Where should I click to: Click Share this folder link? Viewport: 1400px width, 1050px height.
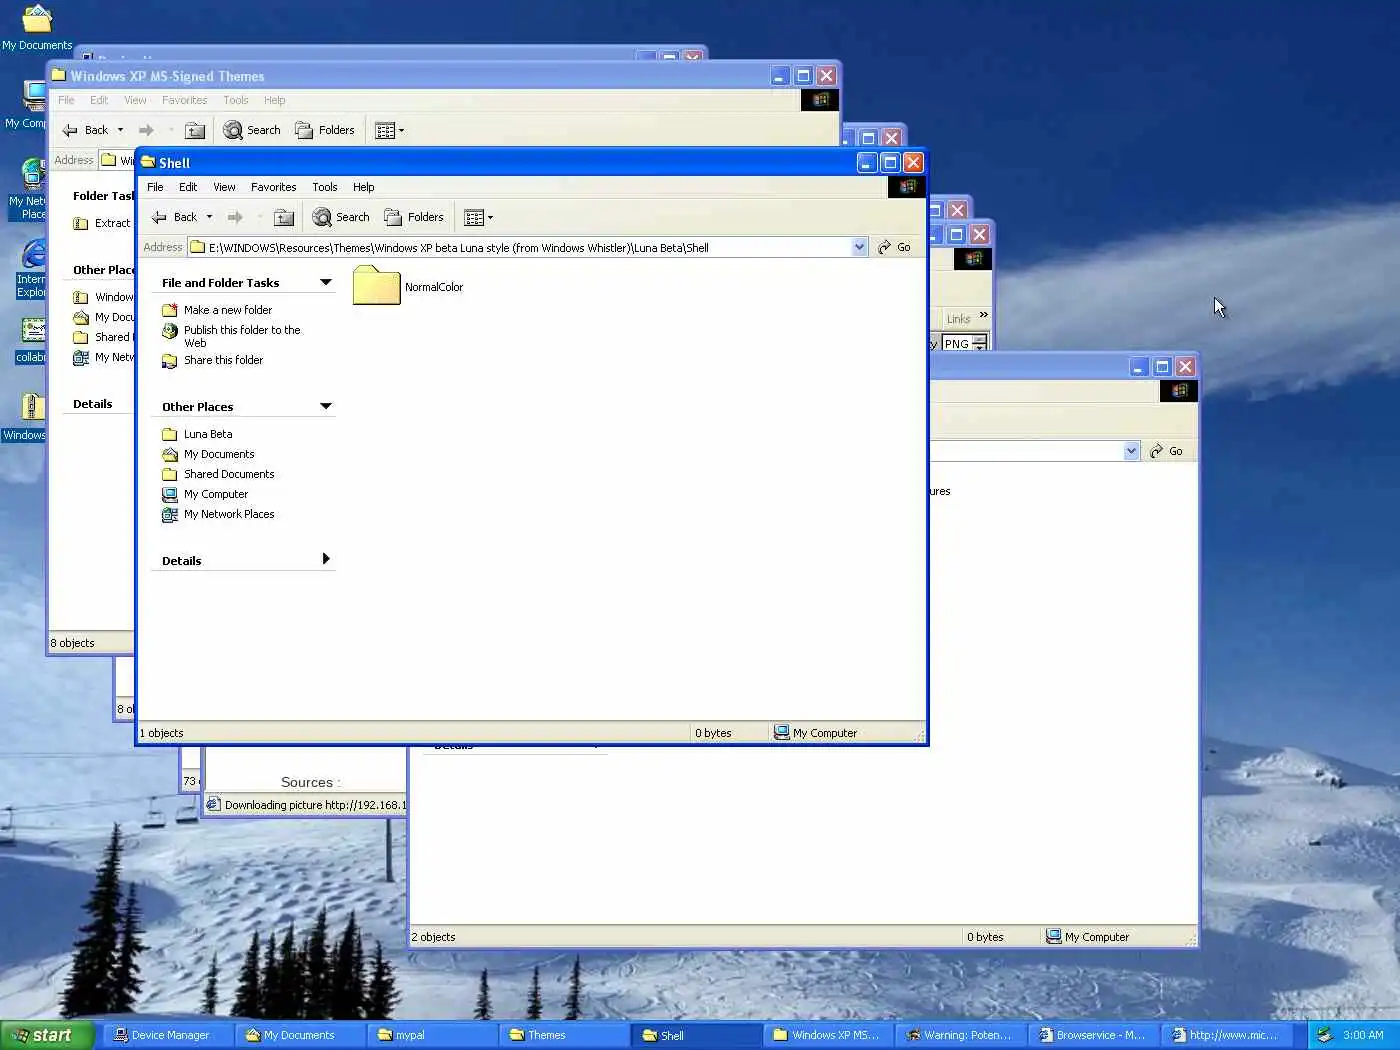(x=223, y=360)
